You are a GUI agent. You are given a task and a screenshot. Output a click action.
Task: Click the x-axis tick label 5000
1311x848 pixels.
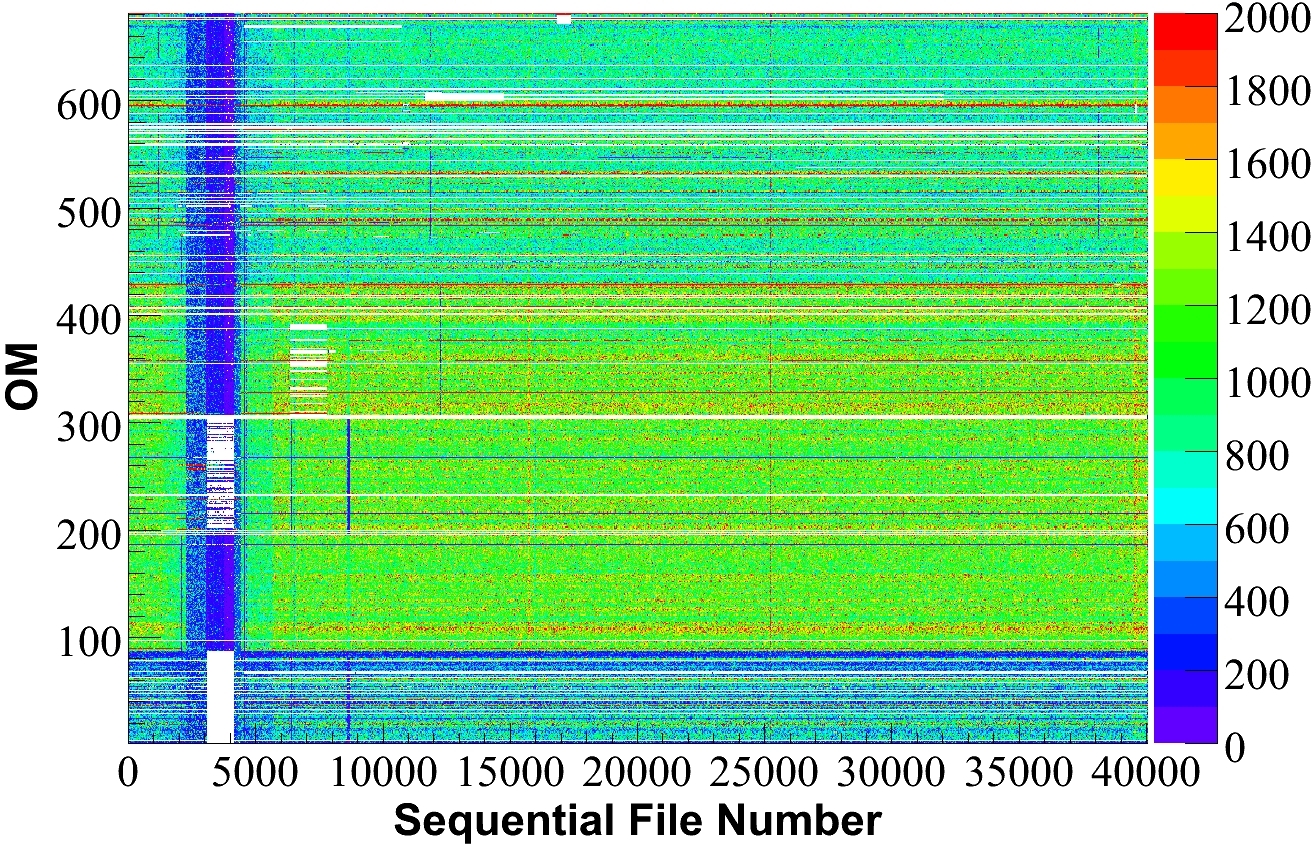point(255,774)
